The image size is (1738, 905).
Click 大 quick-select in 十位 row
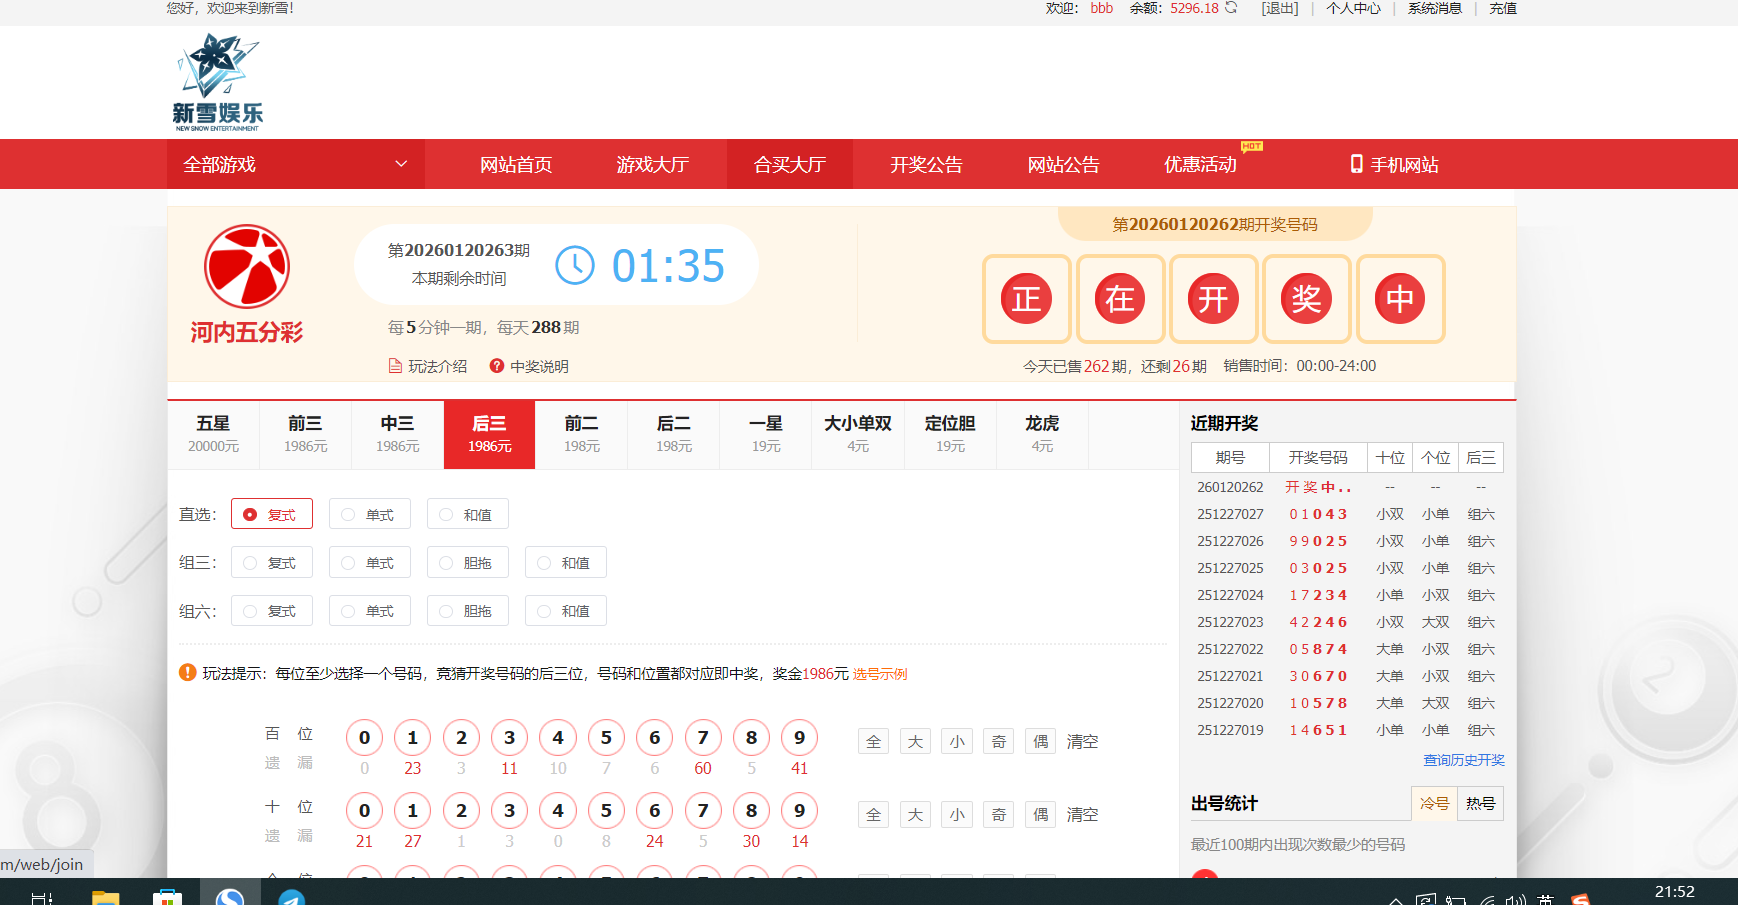(915, 814)
